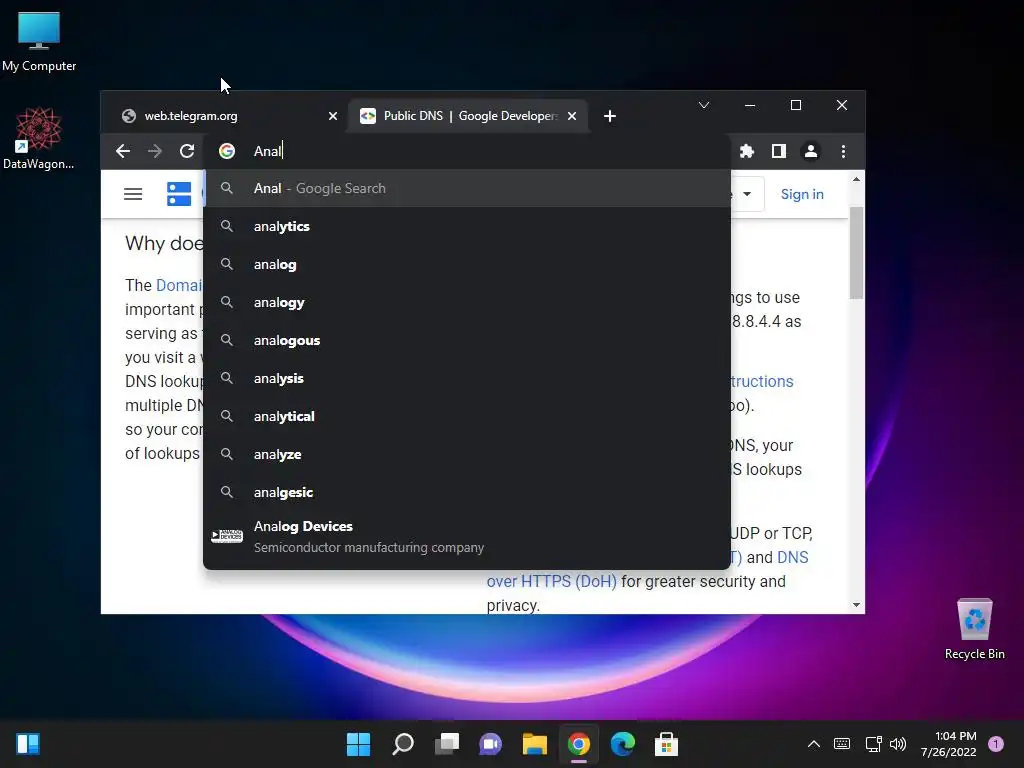Open Widgets panel on taskbar

27,744
